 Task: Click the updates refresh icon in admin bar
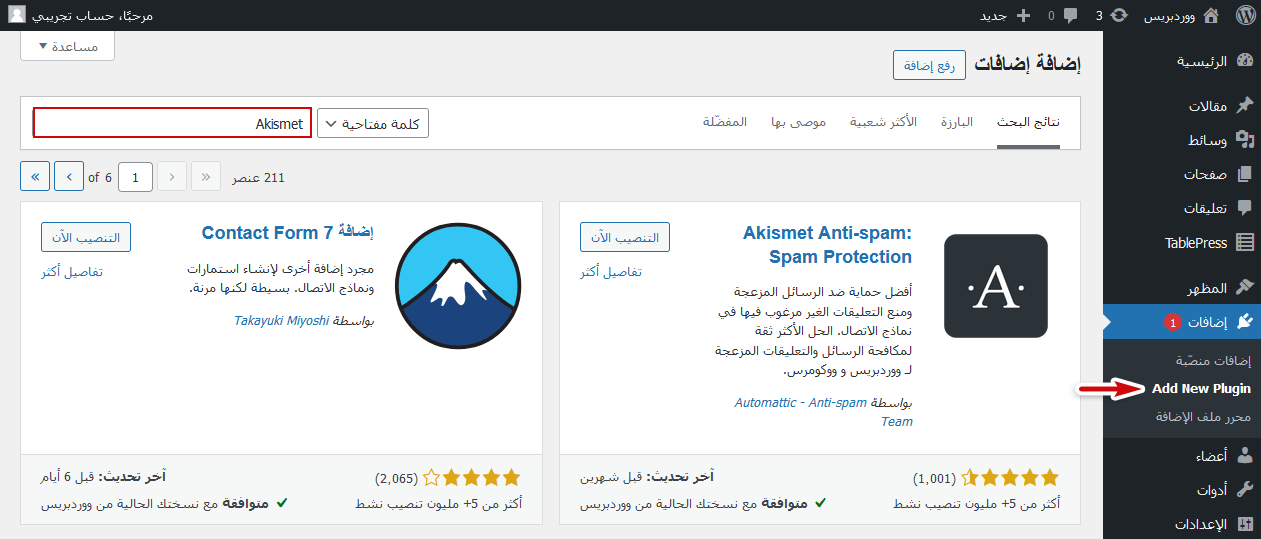point(1120,15)
